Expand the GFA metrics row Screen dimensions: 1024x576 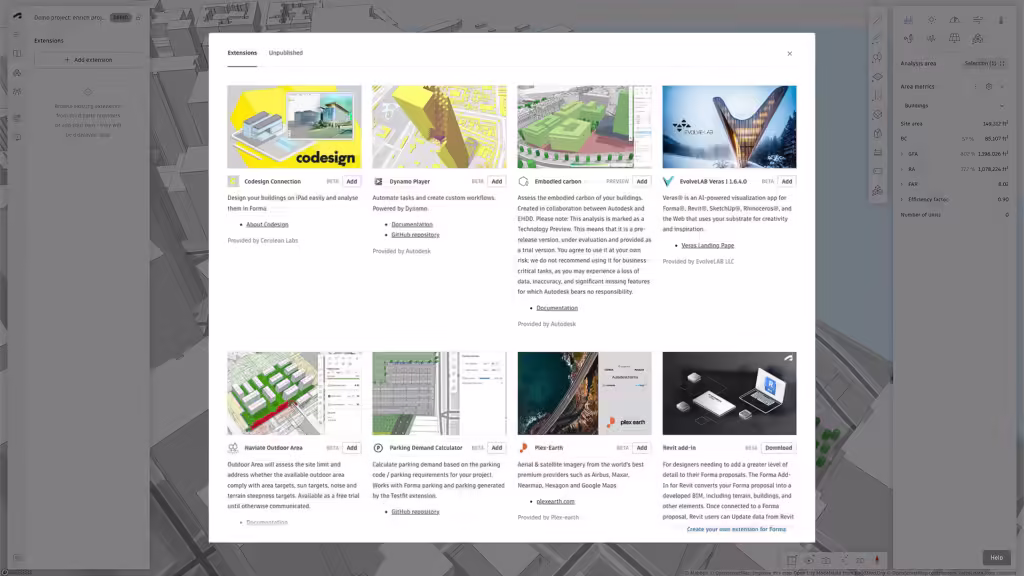(902, 154)
